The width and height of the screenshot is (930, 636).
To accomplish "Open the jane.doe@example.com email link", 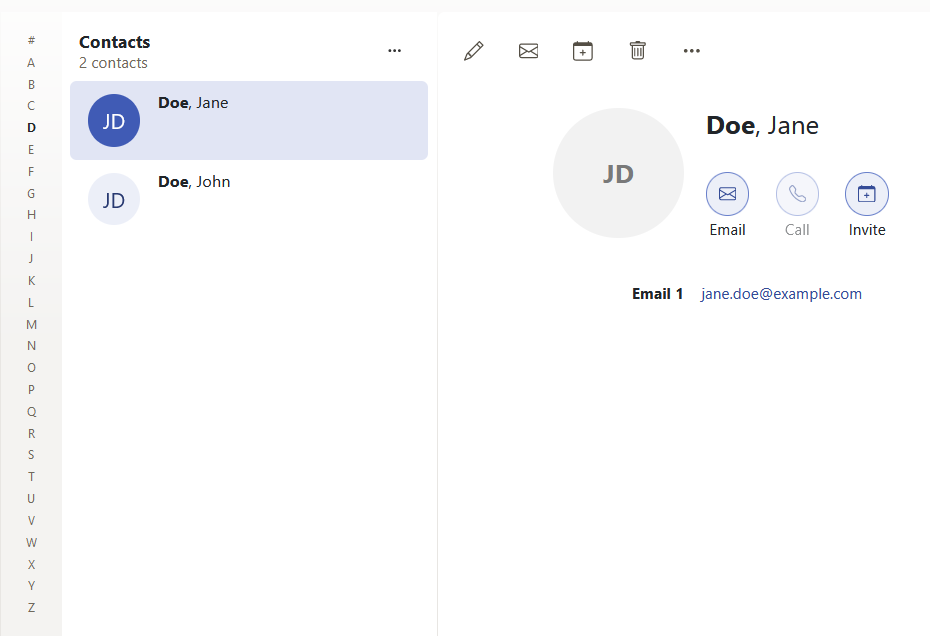I will [781, 294].
